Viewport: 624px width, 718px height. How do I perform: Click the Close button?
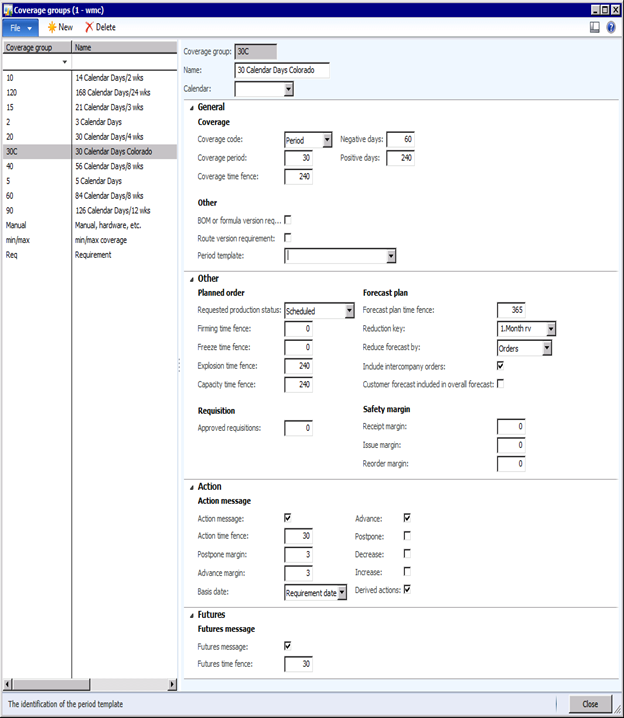590,704
